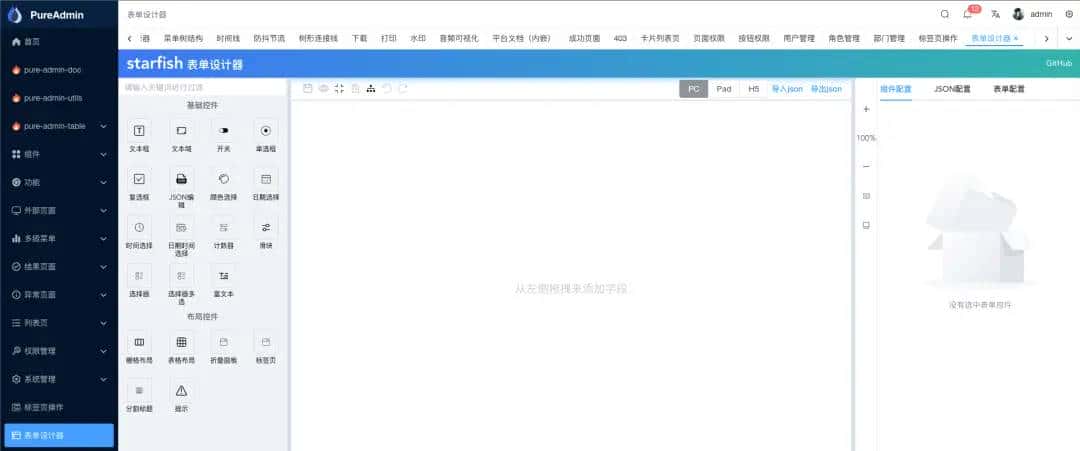
Task: Expand the 权限管理 sidebar menu
Action: [59, 351]
